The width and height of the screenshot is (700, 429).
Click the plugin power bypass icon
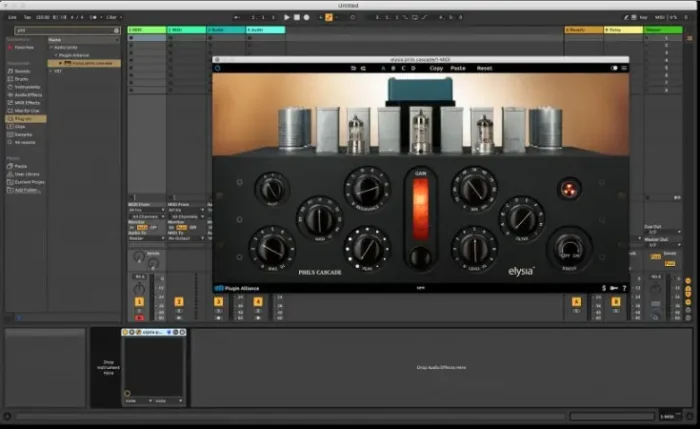point(218,68)
